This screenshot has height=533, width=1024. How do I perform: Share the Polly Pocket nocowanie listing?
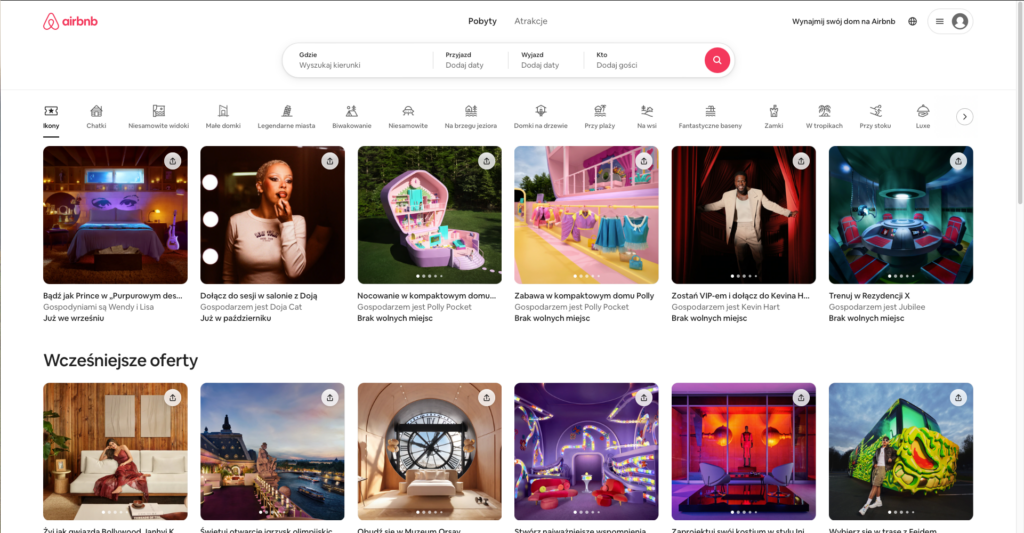coord(487,161)
